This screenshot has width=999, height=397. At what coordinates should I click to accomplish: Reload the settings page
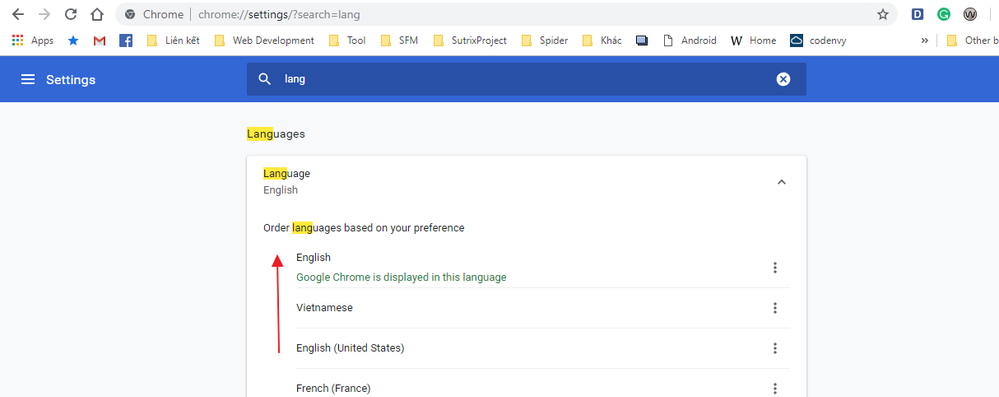pyautogui.click(x=71, y=14)
